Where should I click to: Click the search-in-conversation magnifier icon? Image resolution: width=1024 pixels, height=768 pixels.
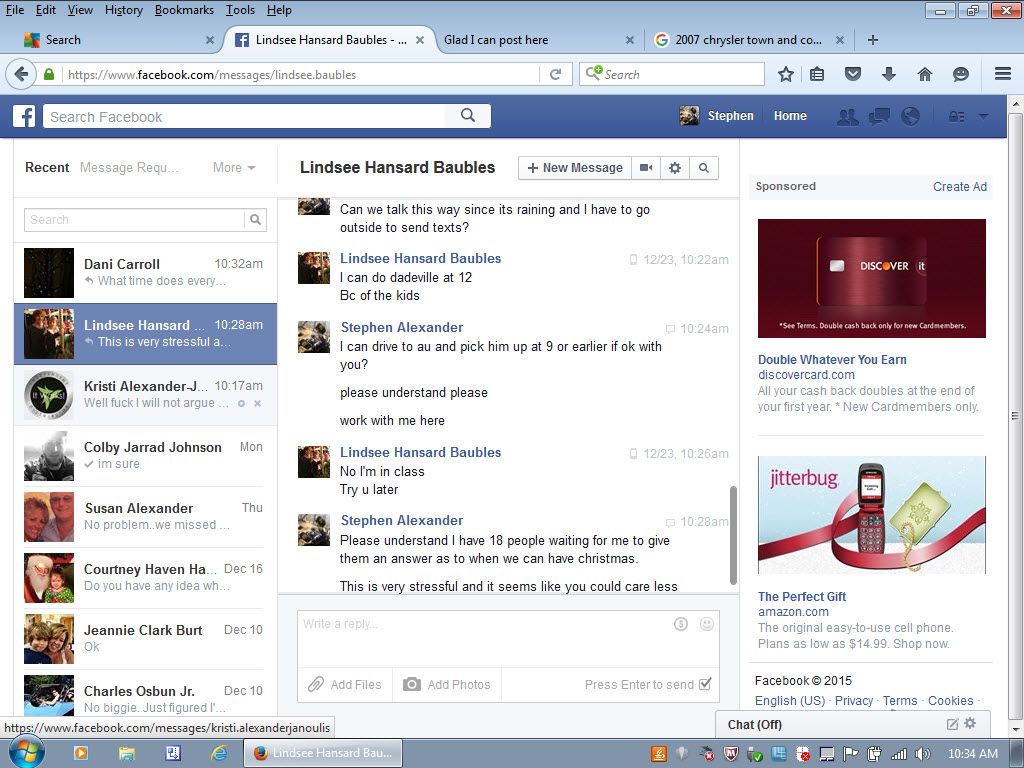(704, 168)
